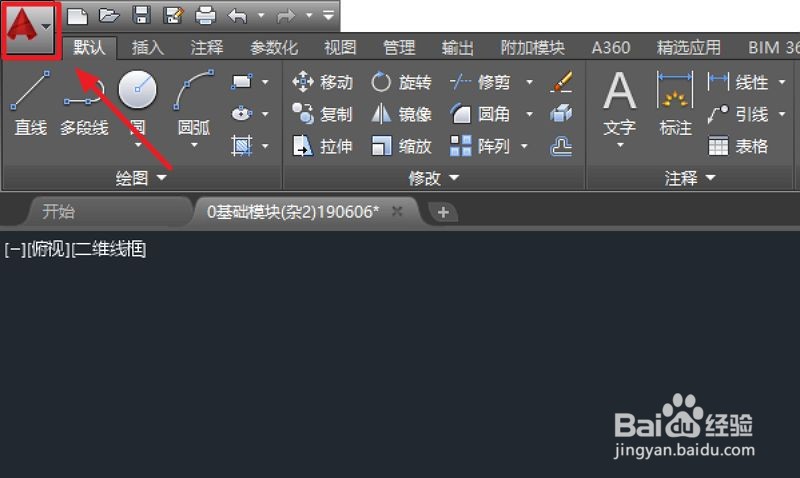Switch to the 插入 ribbon tab
The height and width of the screenshot is (478, 800).
click(x=148, y=47)
